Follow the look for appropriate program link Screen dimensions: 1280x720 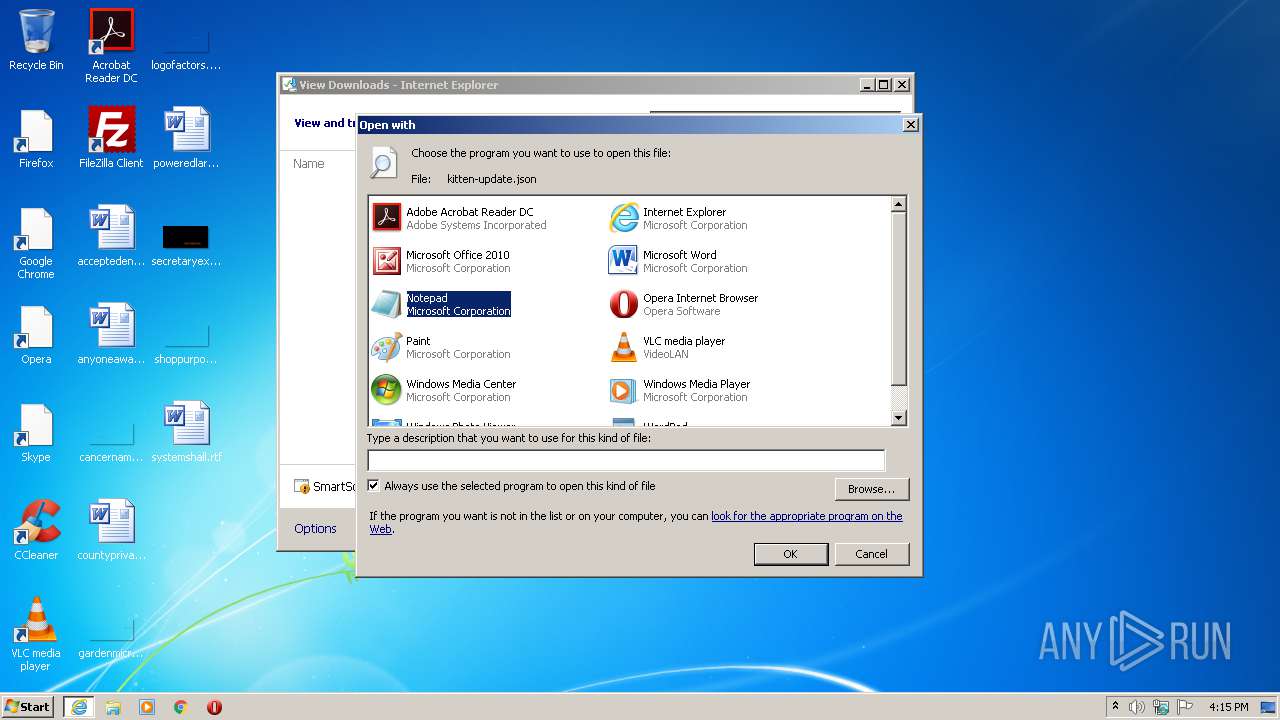(x=806, y=516)
